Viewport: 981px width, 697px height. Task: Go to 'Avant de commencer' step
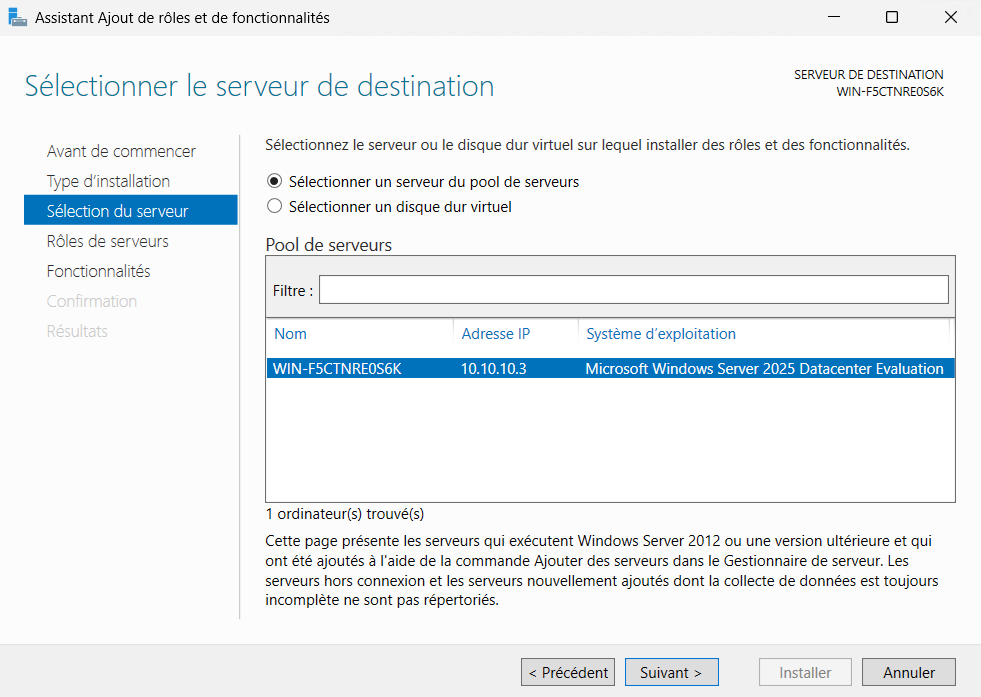click(121, 151)
